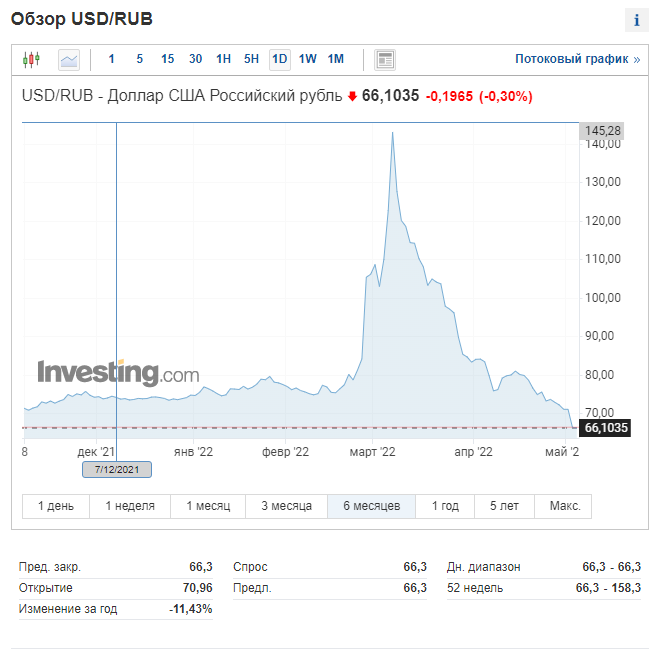Viewport: 658px width, 649px height.
Task: Select the area chart type icon
Action: click(69, 60)
